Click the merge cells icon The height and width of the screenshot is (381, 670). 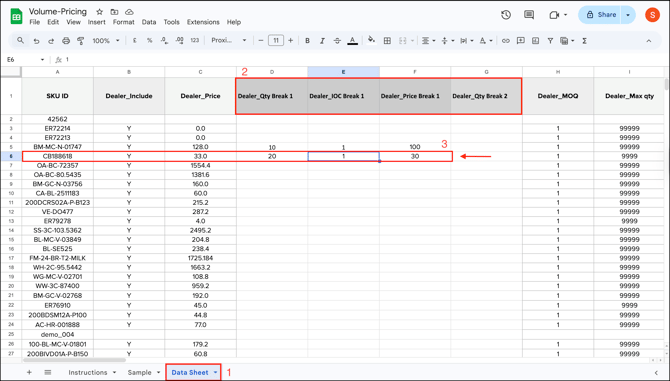coord(403,41)
